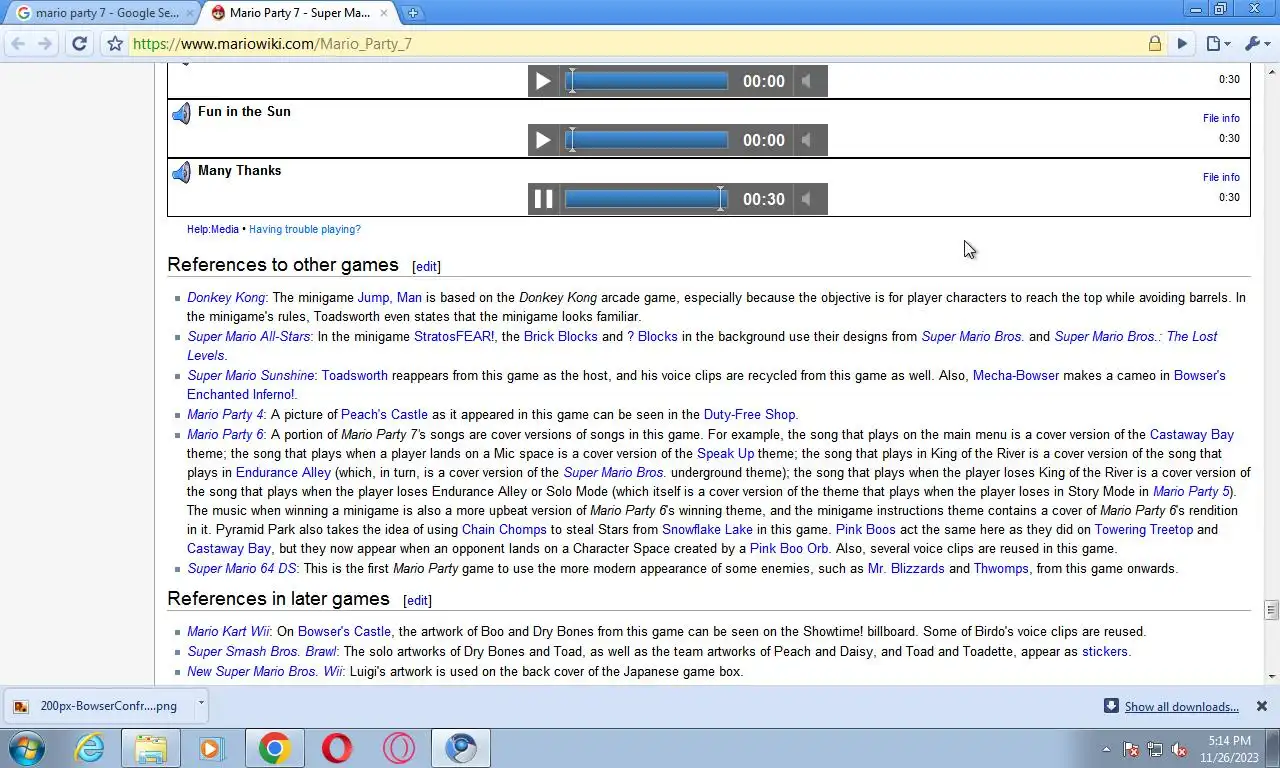This screenshot has height=768, width=1280.
Task: Follow the Mr. Blizzards link
Action: coord(906,568)
